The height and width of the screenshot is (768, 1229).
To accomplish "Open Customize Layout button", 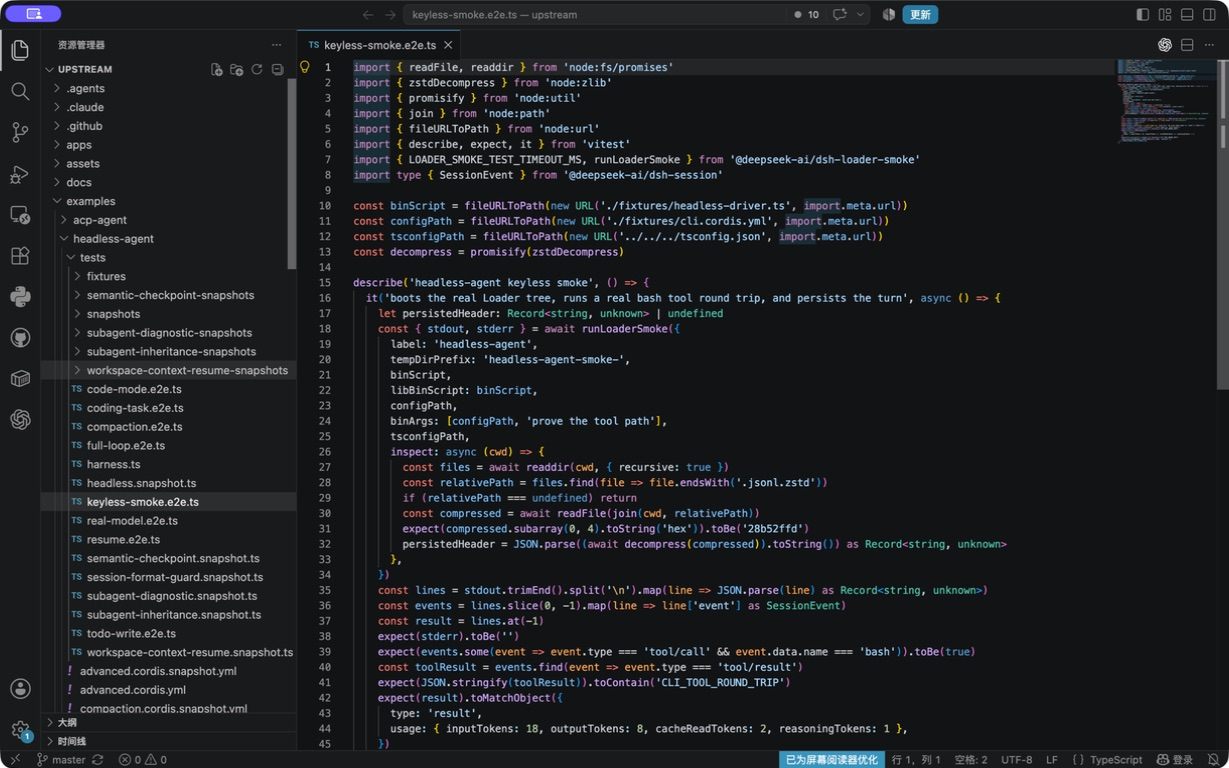I will point(1165,15).
